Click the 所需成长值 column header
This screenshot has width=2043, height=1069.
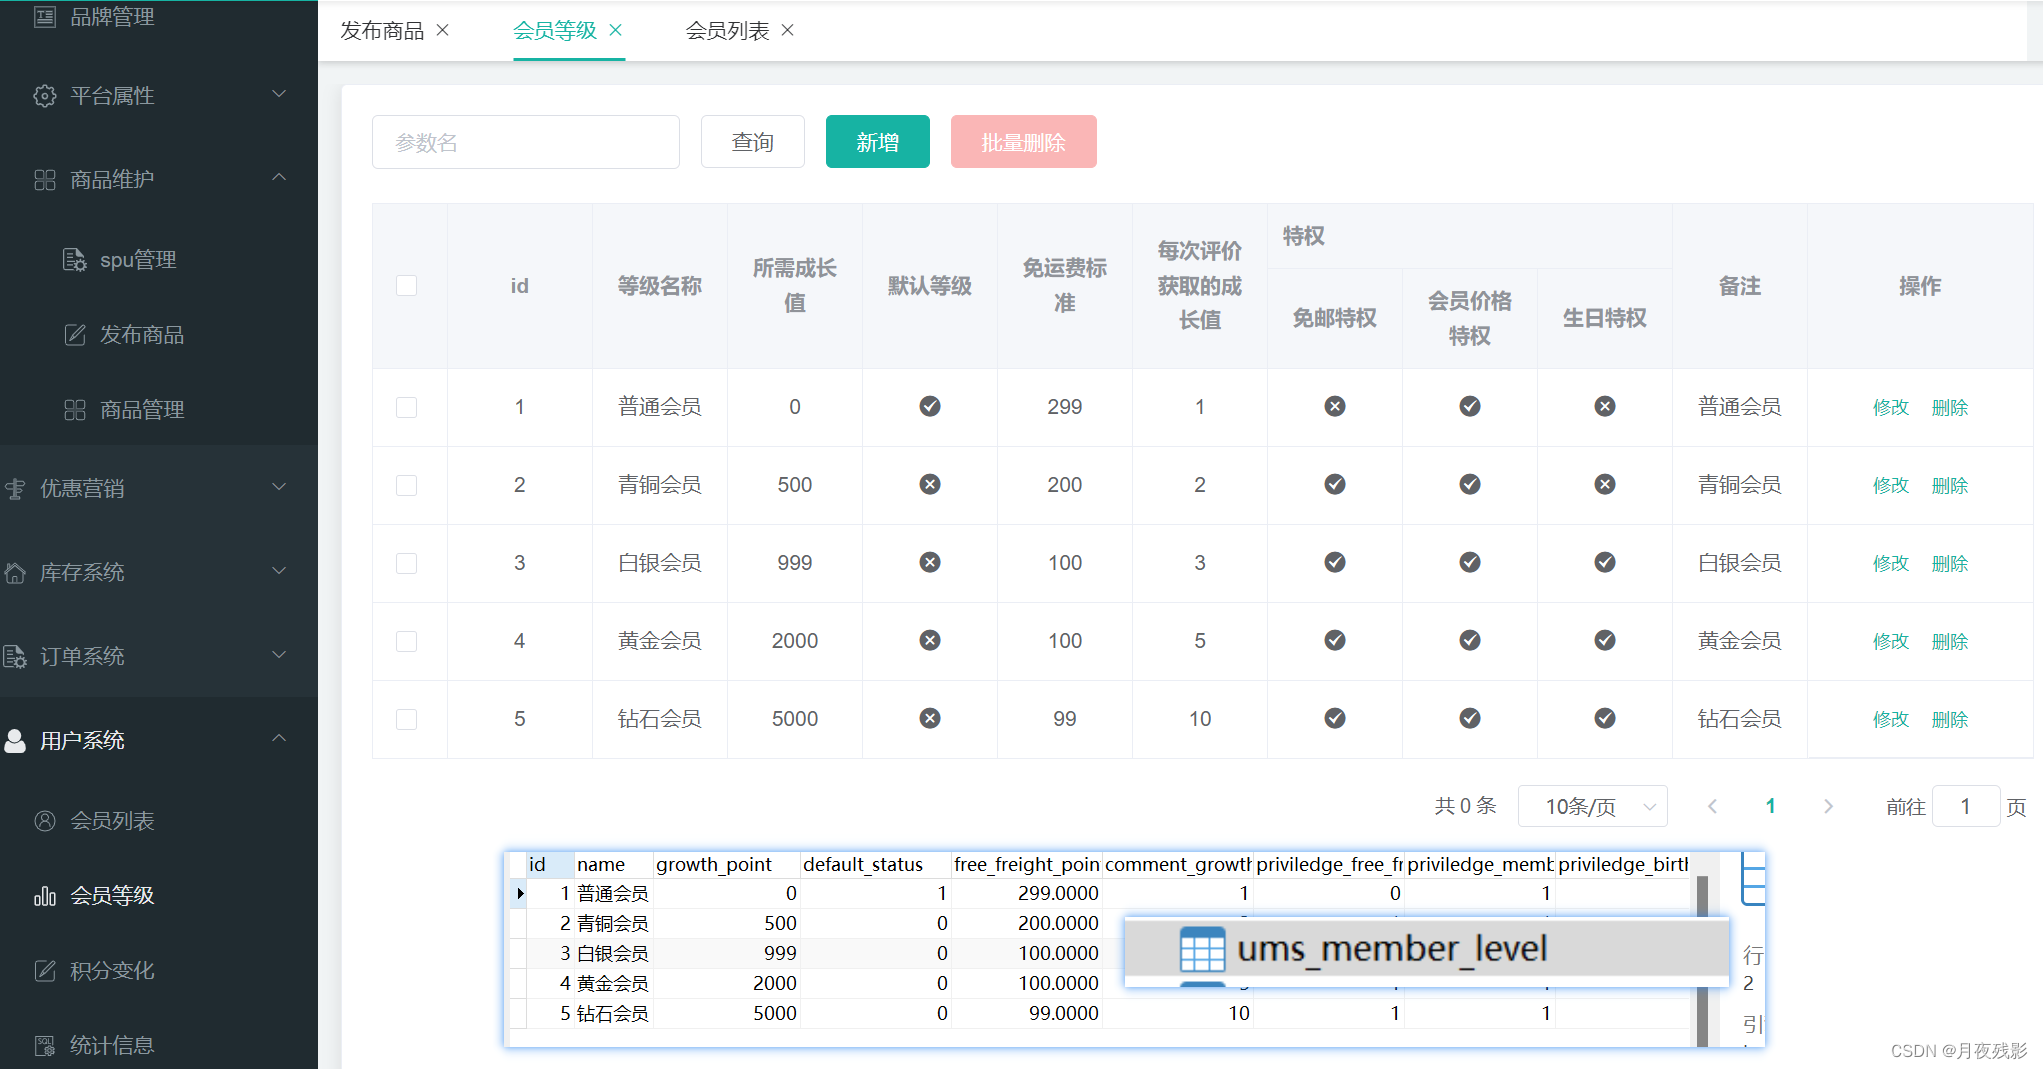click(795, 286)
